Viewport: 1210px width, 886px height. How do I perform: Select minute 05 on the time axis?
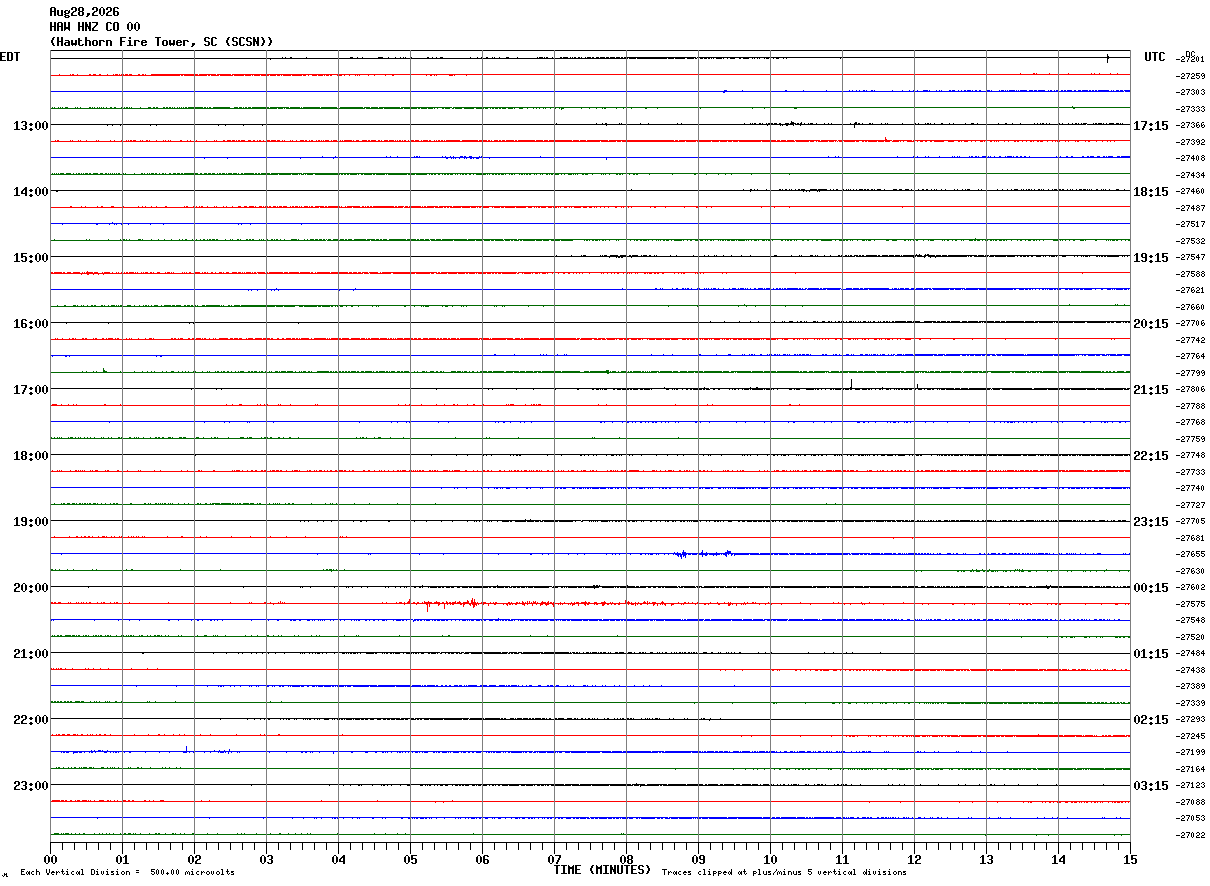(x=410, y=859)
